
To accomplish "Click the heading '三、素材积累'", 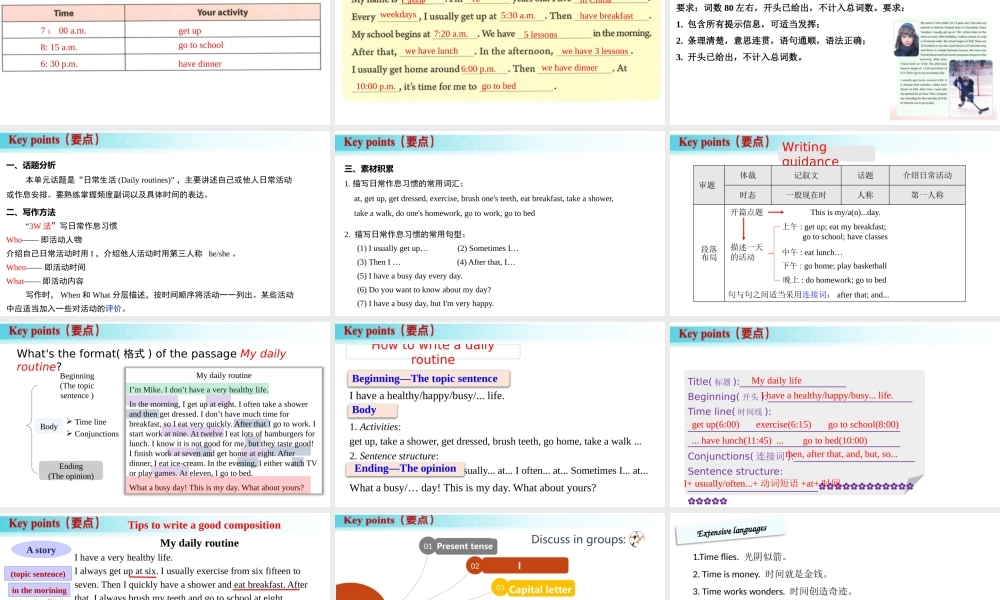I will tap(369, 169).
